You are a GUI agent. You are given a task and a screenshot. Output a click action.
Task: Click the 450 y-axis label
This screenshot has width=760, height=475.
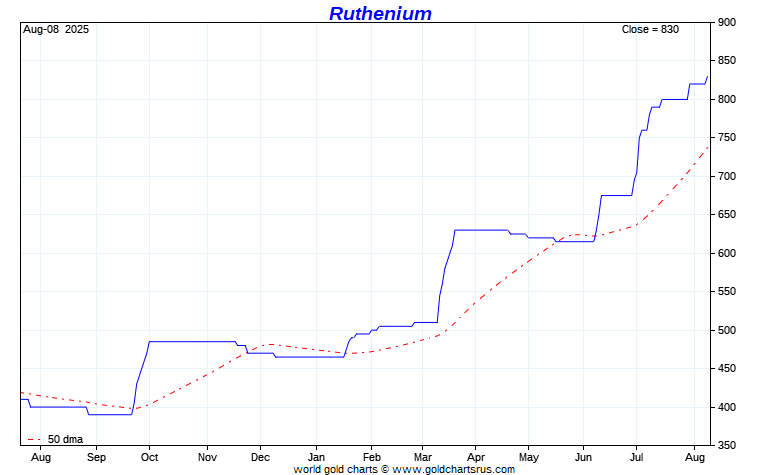coord(727,368)
